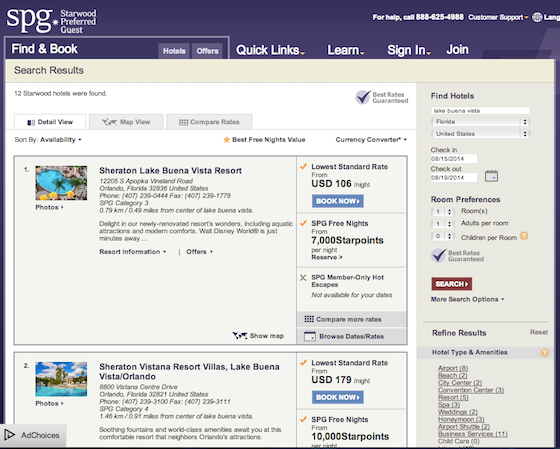Viewport: 560px width, 449px height.
Task: Click the Children per Room help icon
Action: (x=524, y=236)
